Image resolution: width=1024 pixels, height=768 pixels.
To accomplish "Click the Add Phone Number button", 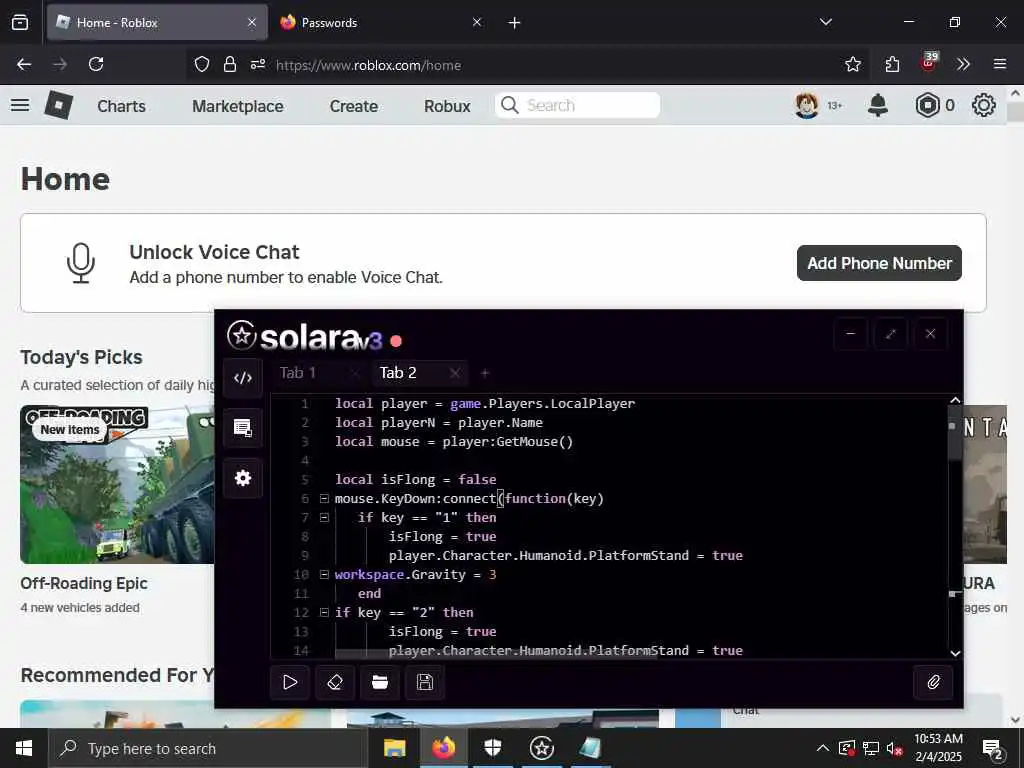I will coord(879,263).
